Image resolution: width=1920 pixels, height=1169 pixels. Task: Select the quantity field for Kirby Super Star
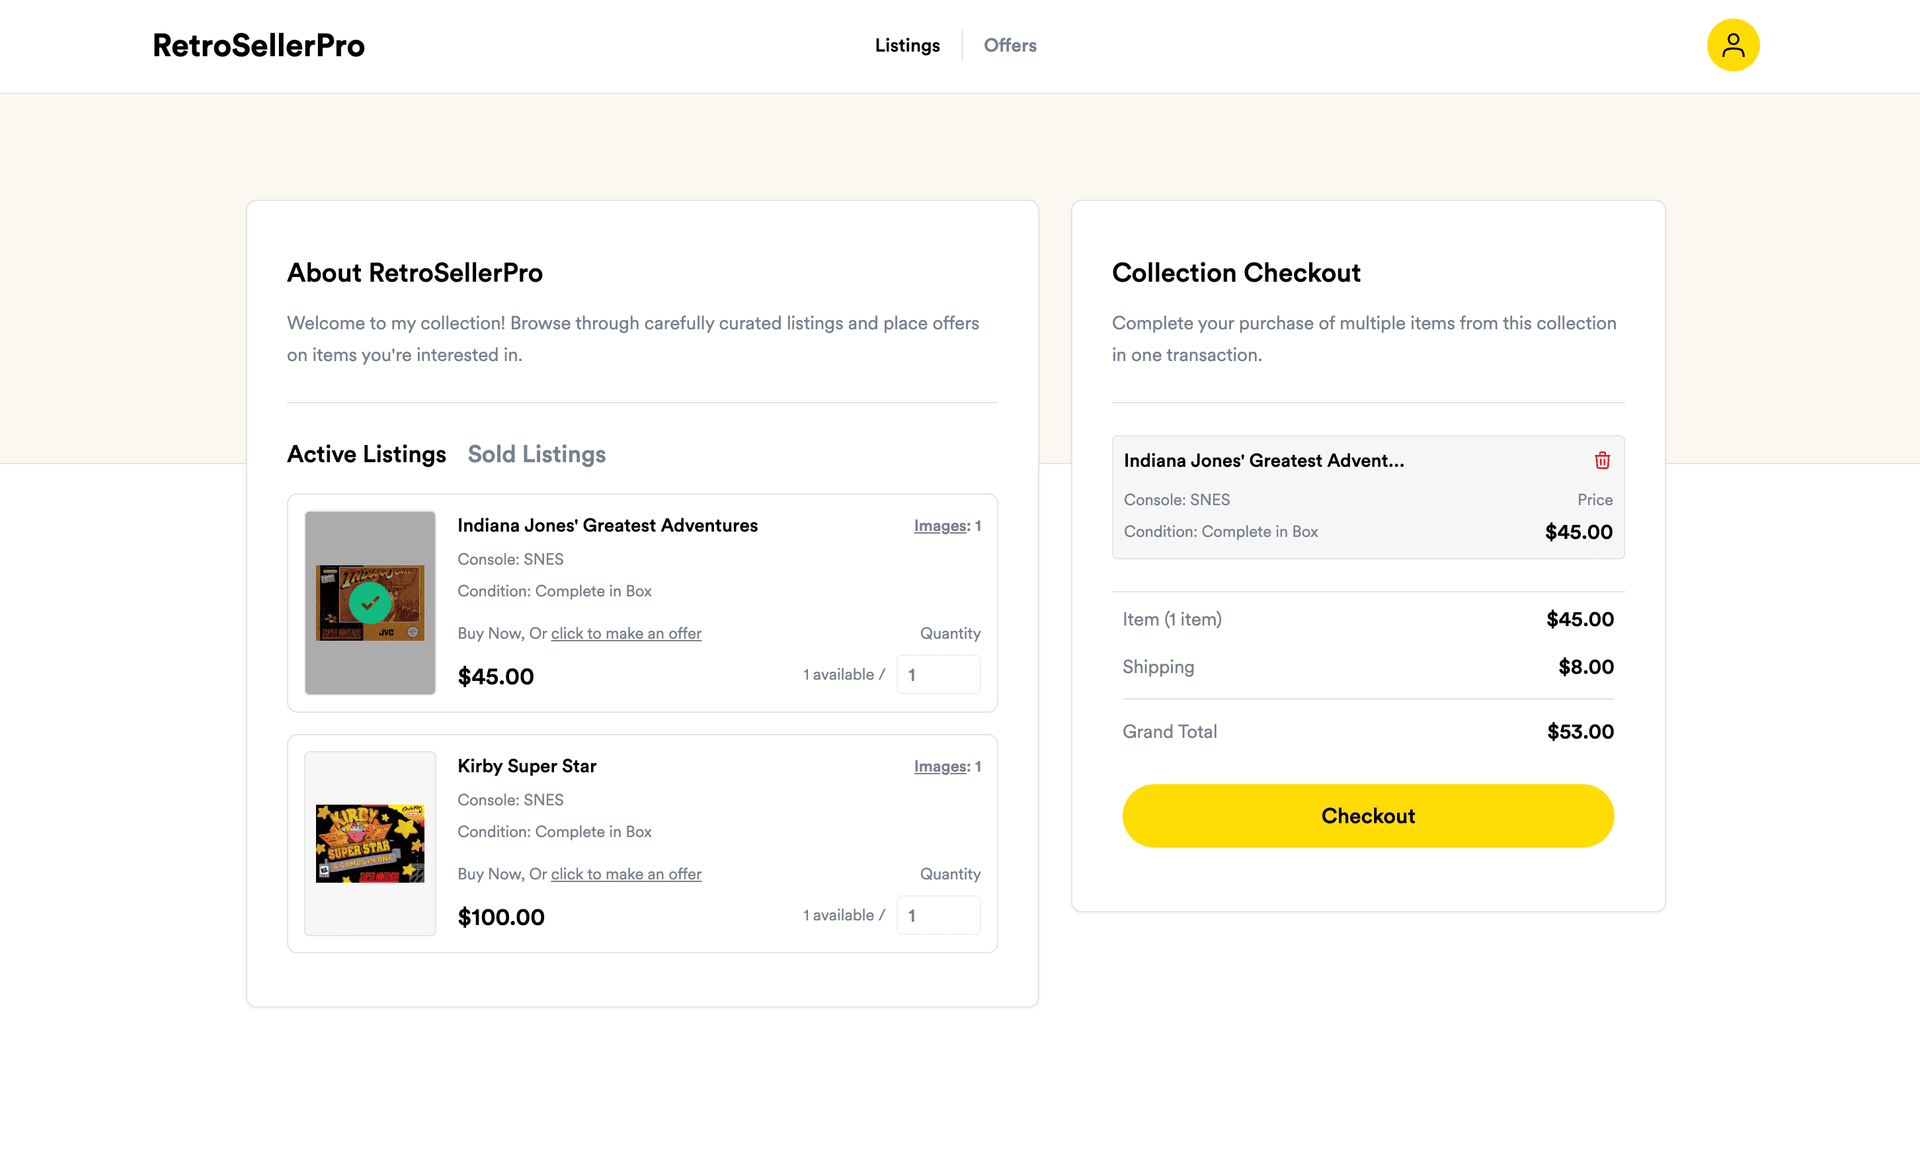coord(938,915)
